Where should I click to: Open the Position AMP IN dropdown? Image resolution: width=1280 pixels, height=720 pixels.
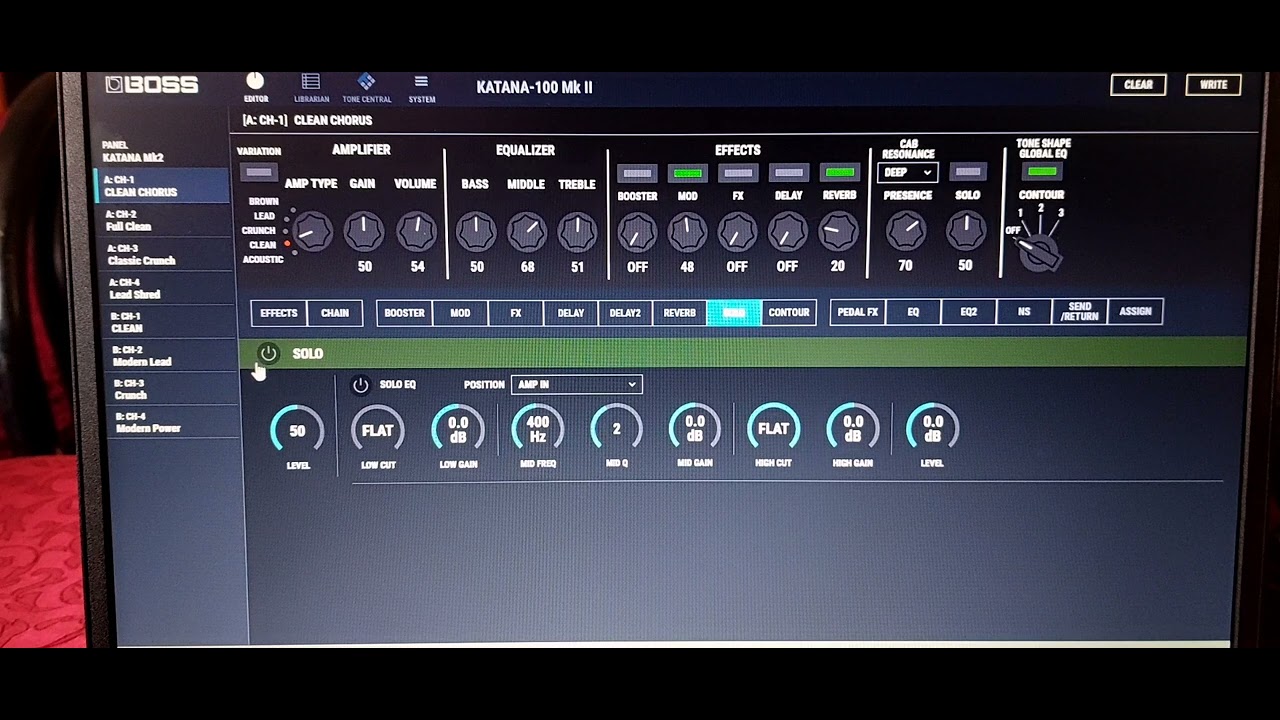point(577,384)
